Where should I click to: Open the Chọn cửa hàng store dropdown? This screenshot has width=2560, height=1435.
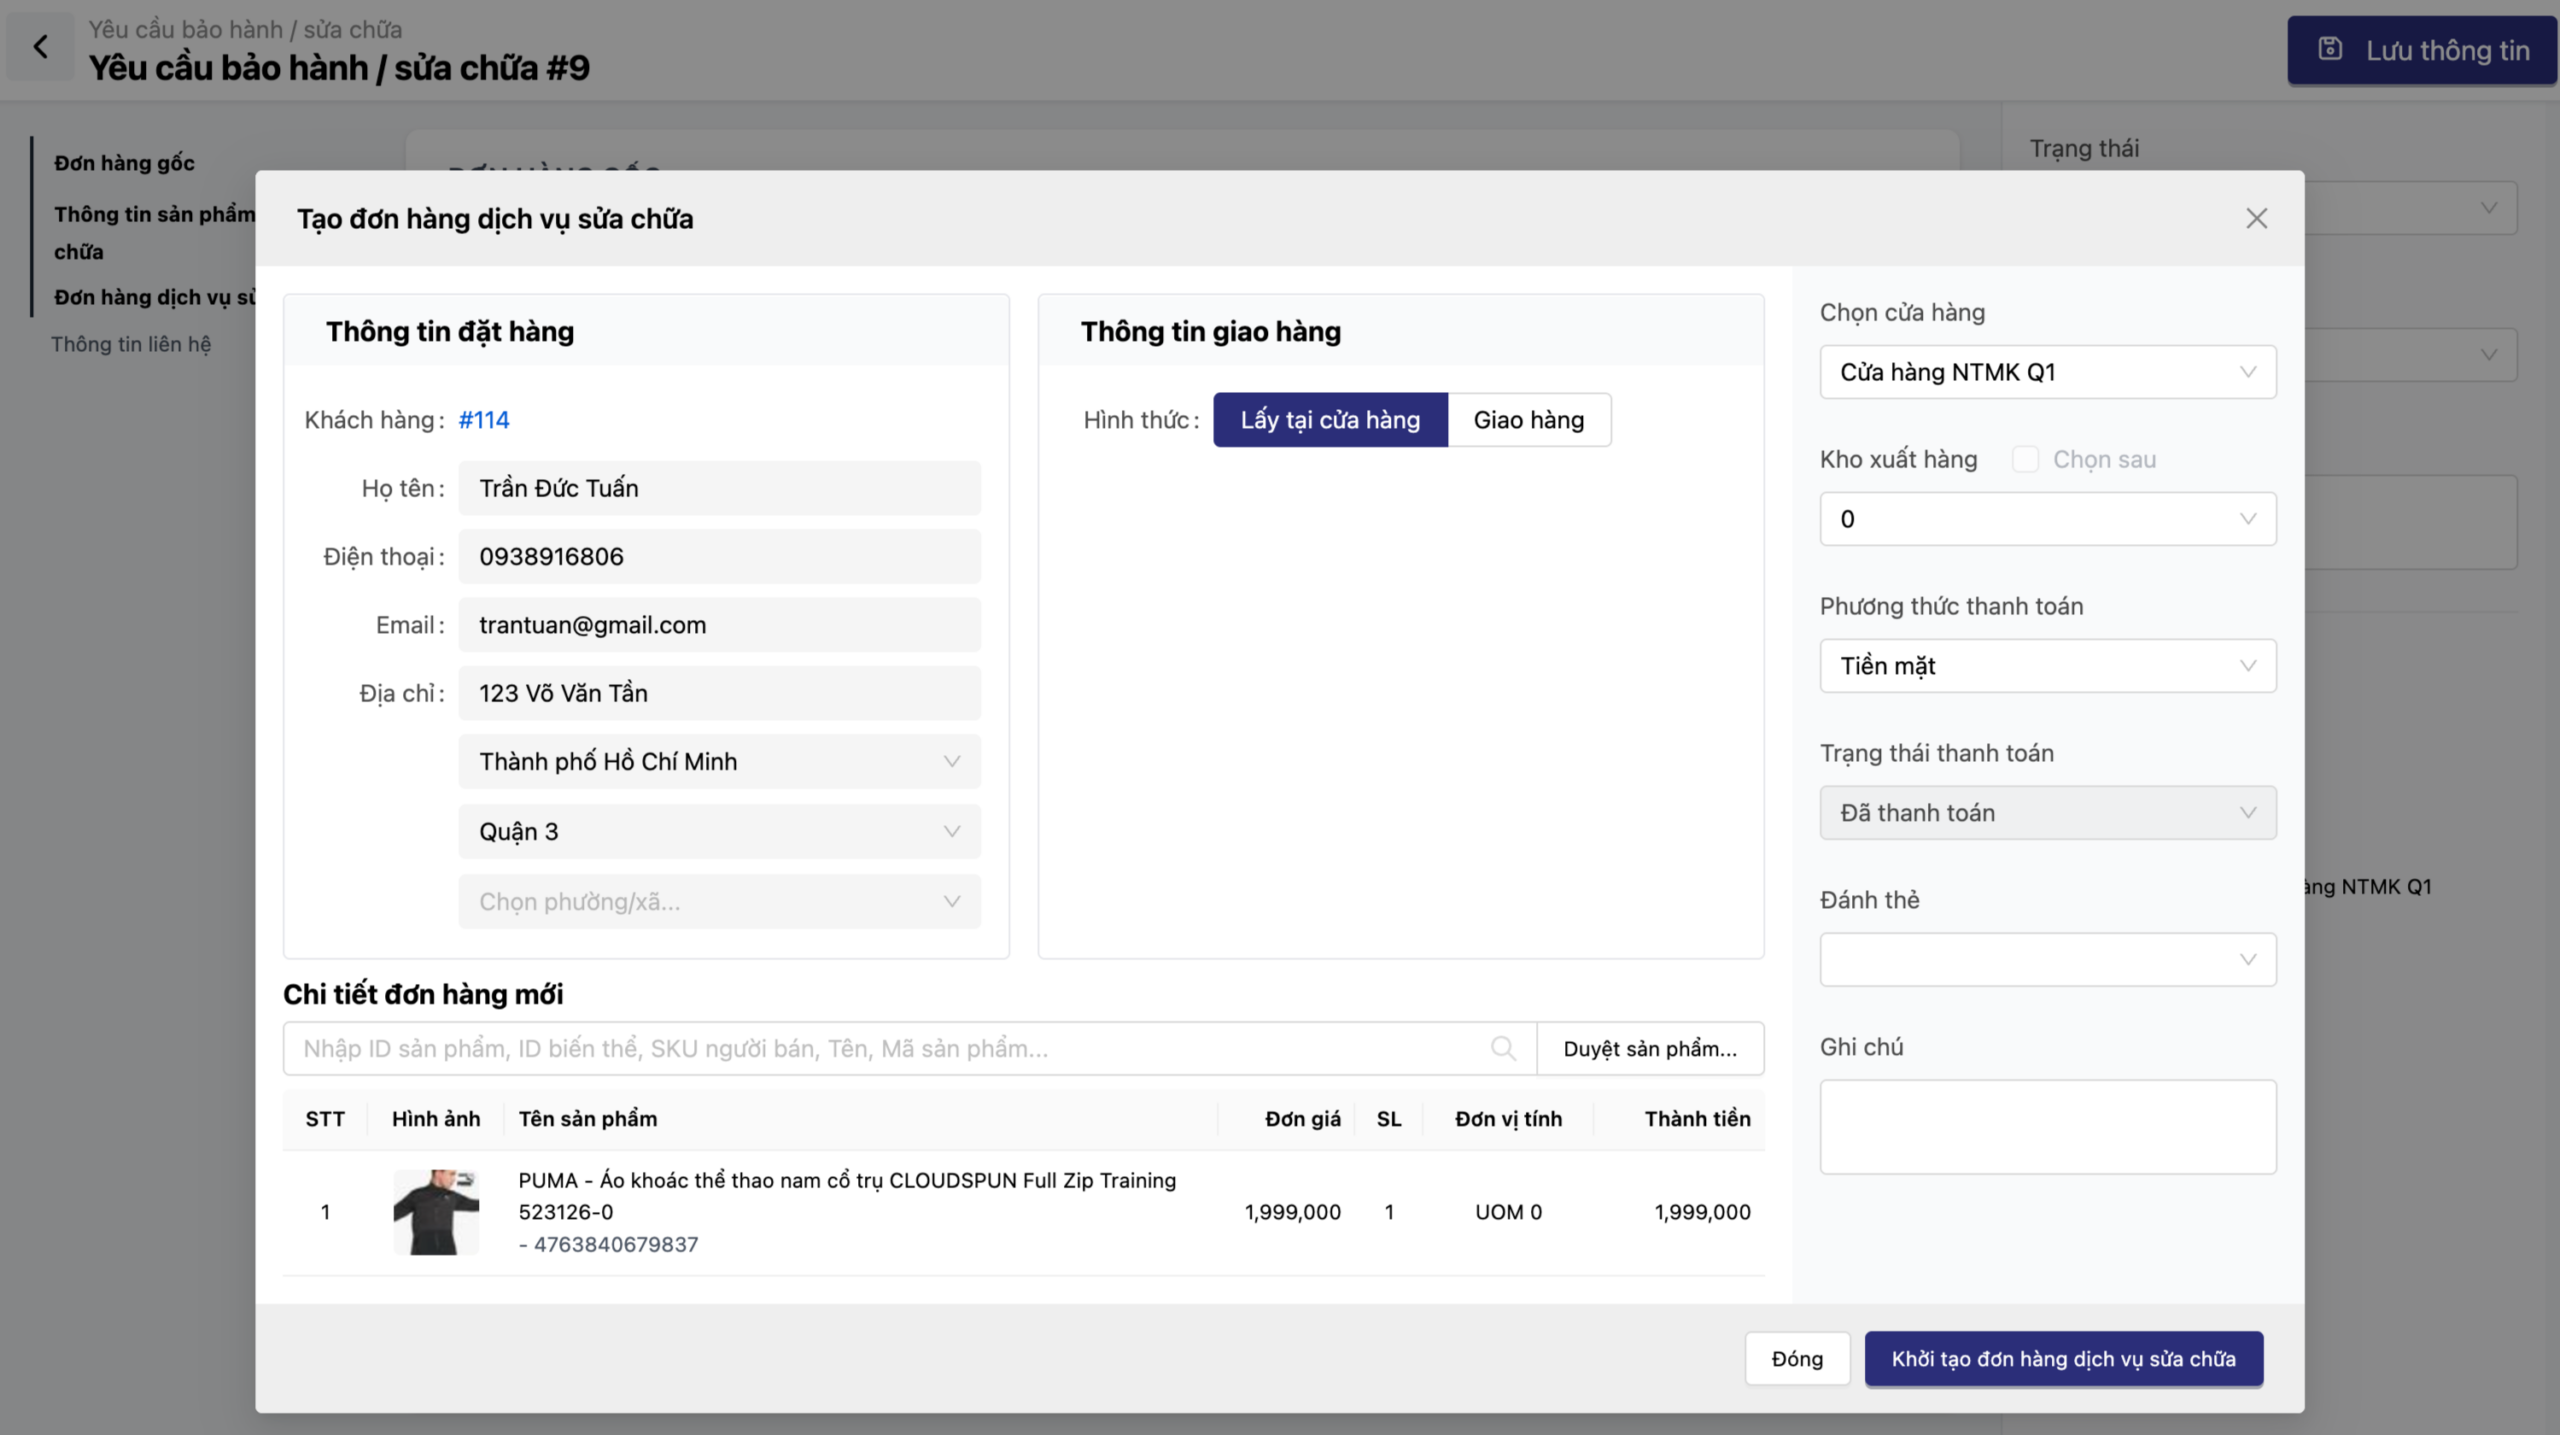2047,372
